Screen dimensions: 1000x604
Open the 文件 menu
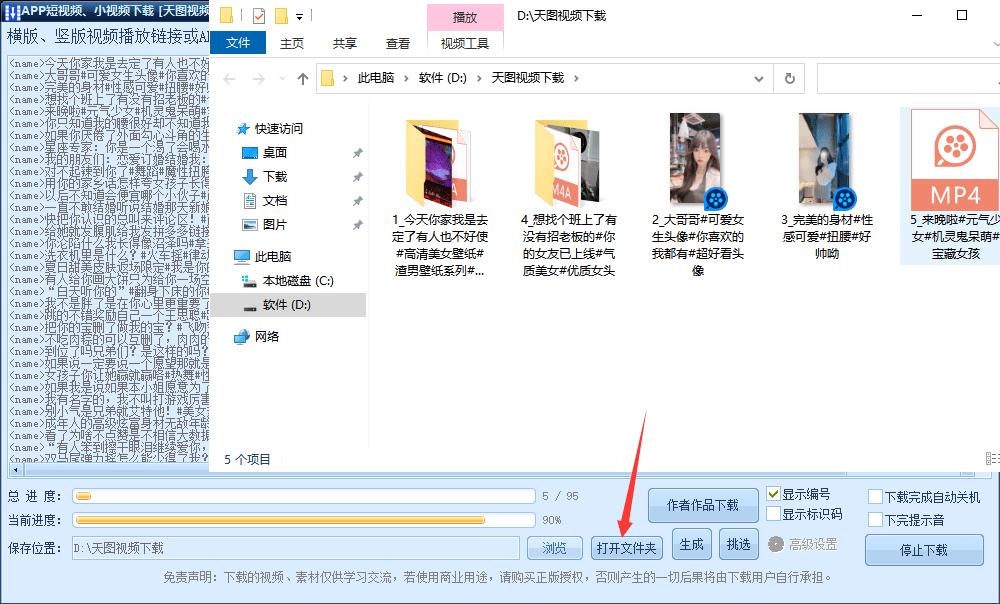[x=240, y=43]
